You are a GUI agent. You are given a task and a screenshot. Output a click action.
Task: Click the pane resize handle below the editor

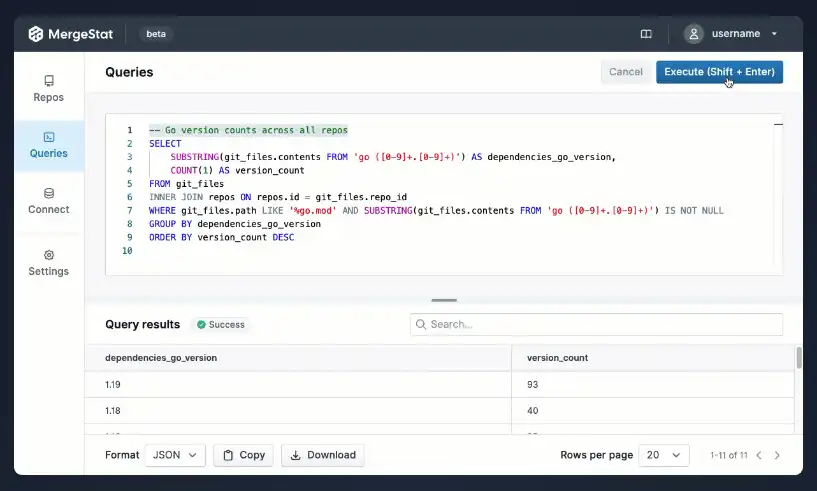click(x=444, y=300)
